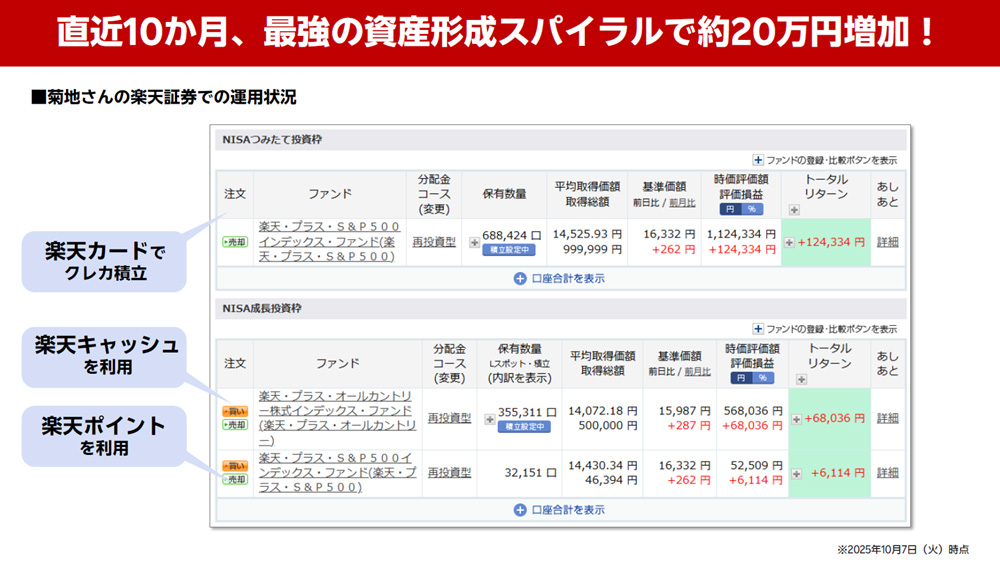Switch to % display in NISA成長投資枠 table
Screen dimensions: 1000x562
[764, 379]
